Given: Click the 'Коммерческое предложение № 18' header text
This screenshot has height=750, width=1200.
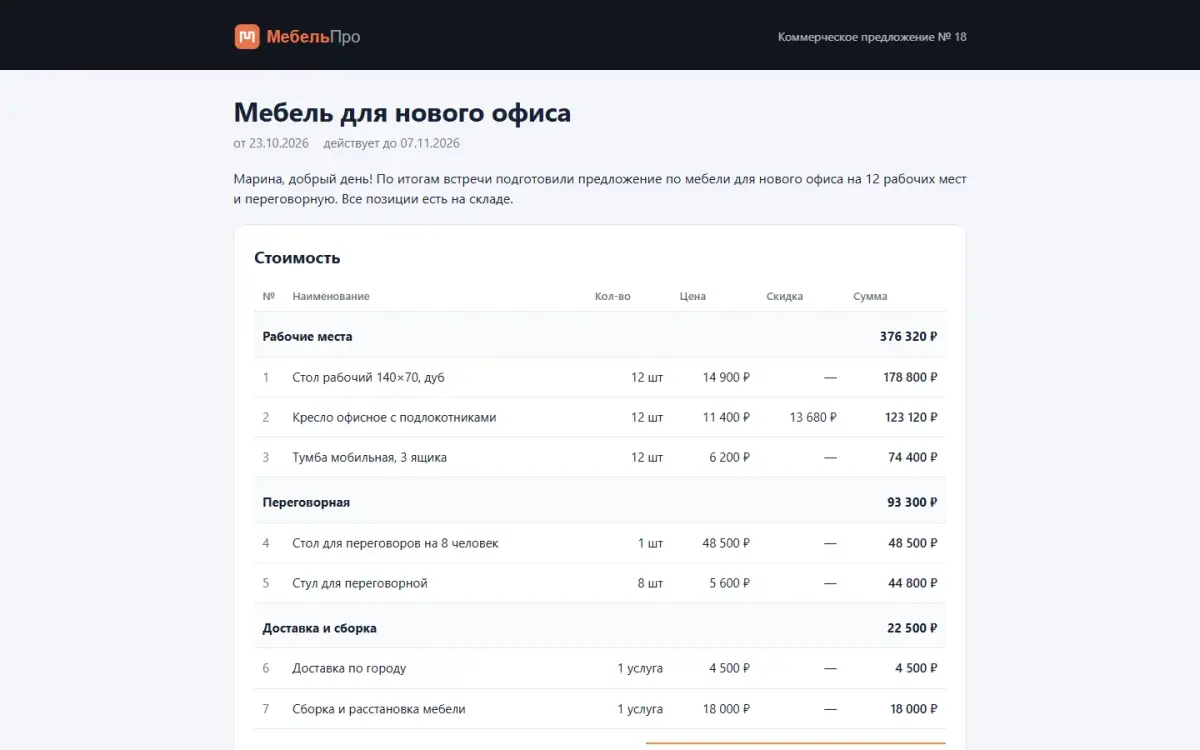Looking at the screenshot, I should click(872, 37).
